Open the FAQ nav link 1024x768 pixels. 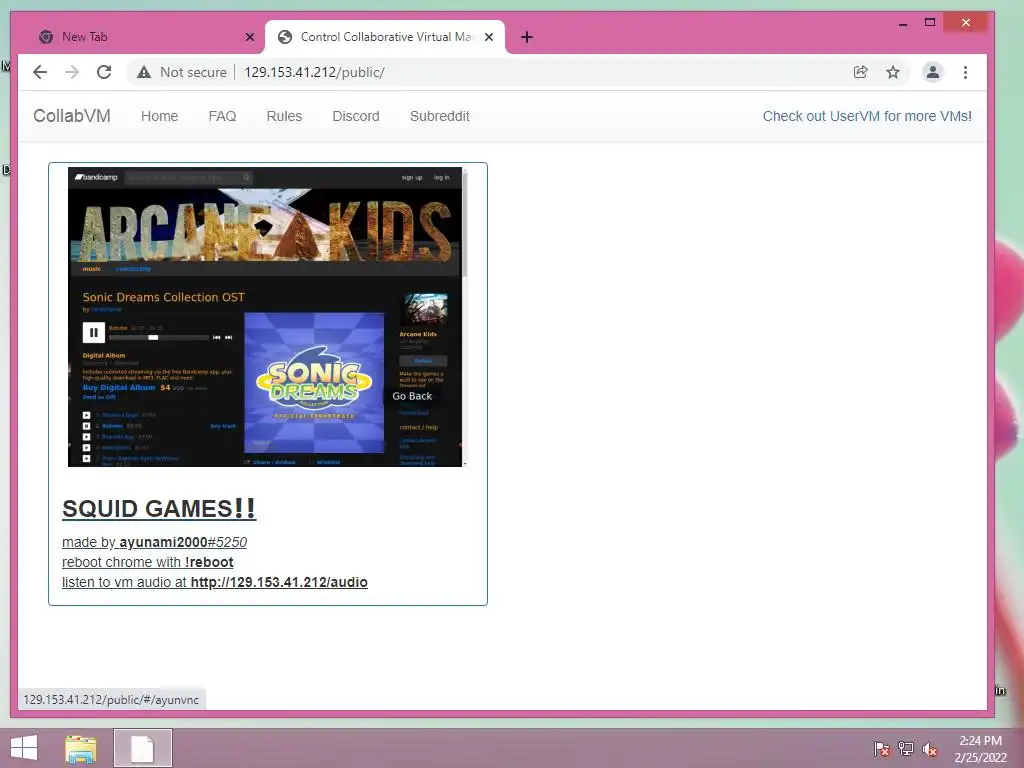(222, 116)
